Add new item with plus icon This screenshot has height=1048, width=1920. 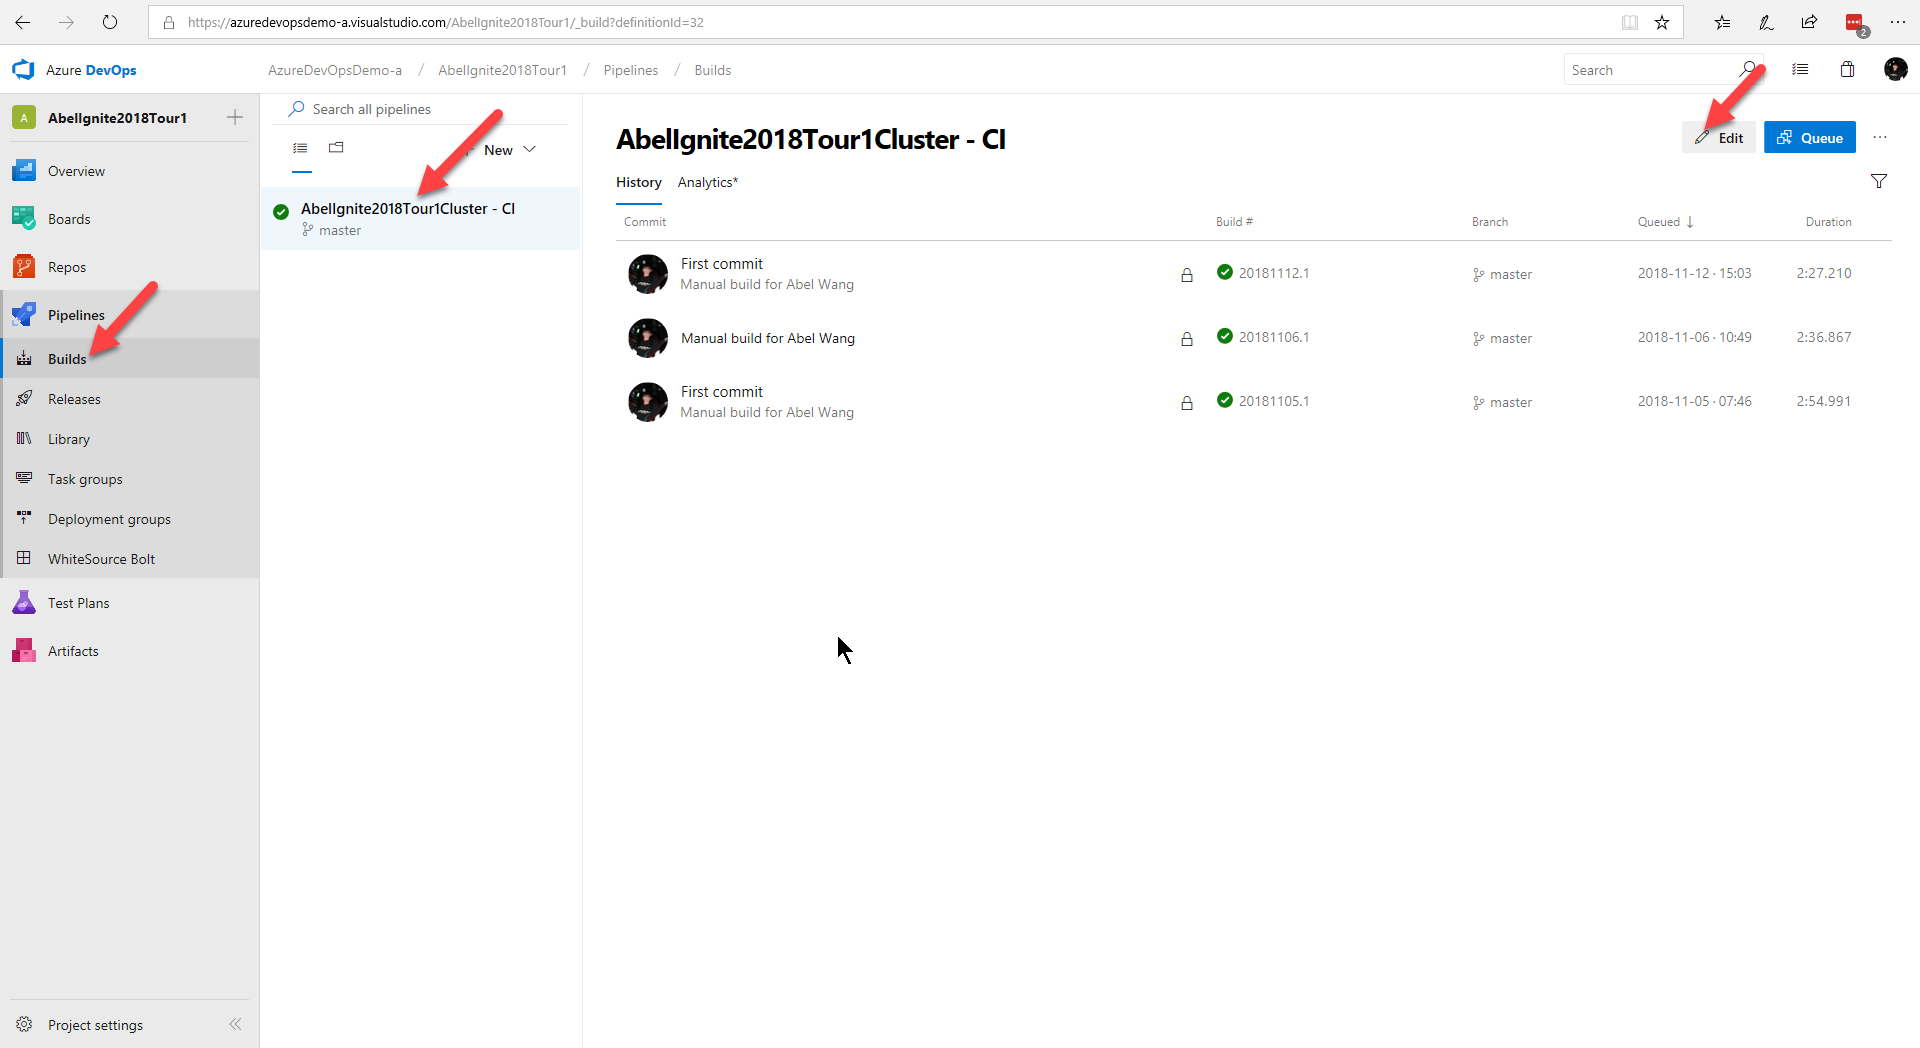coord(235,117)
